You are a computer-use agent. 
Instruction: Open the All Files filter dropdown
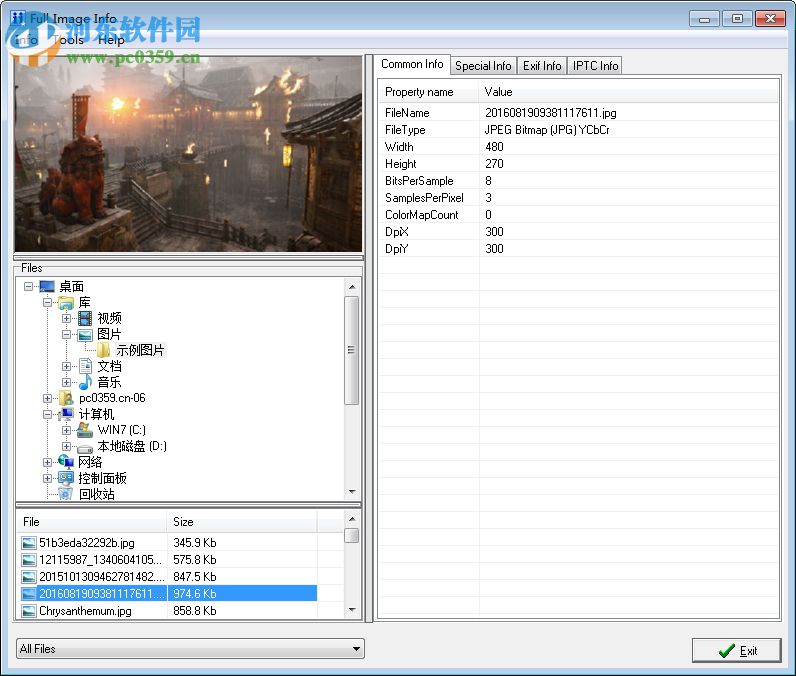[x=190, y=649]
